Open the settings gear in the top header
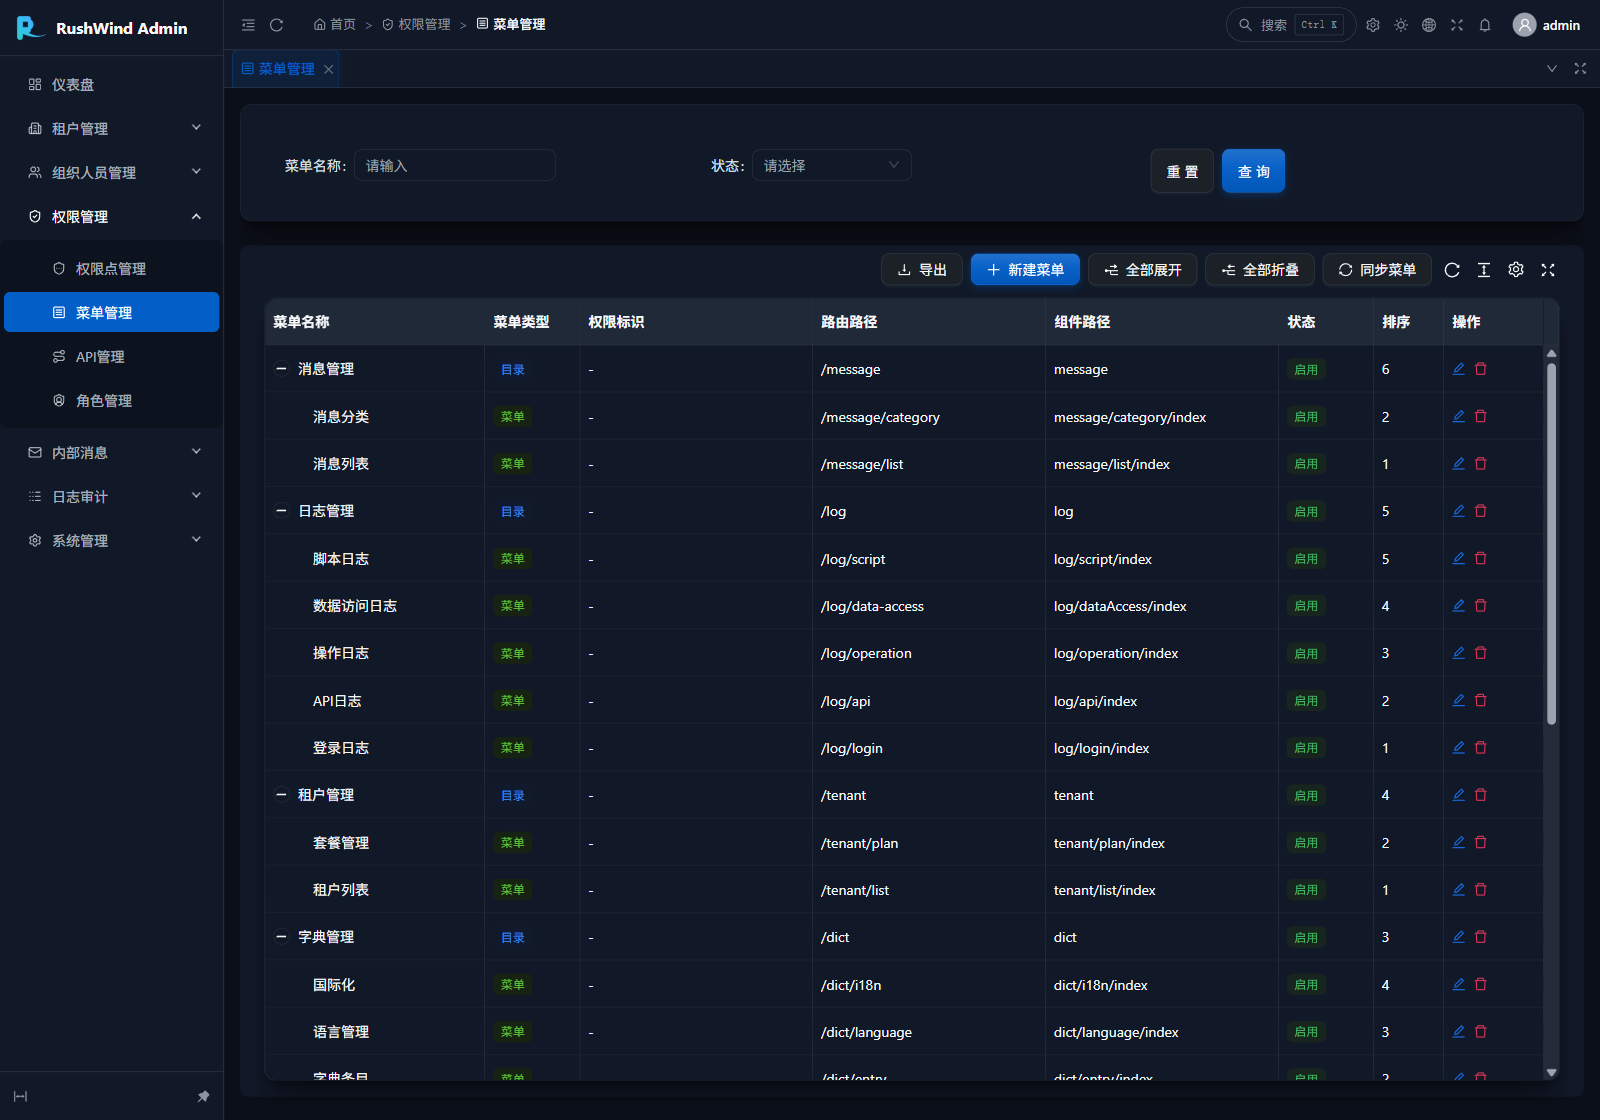This screenshot has height=1120, width=1600. pos(1373,25)
